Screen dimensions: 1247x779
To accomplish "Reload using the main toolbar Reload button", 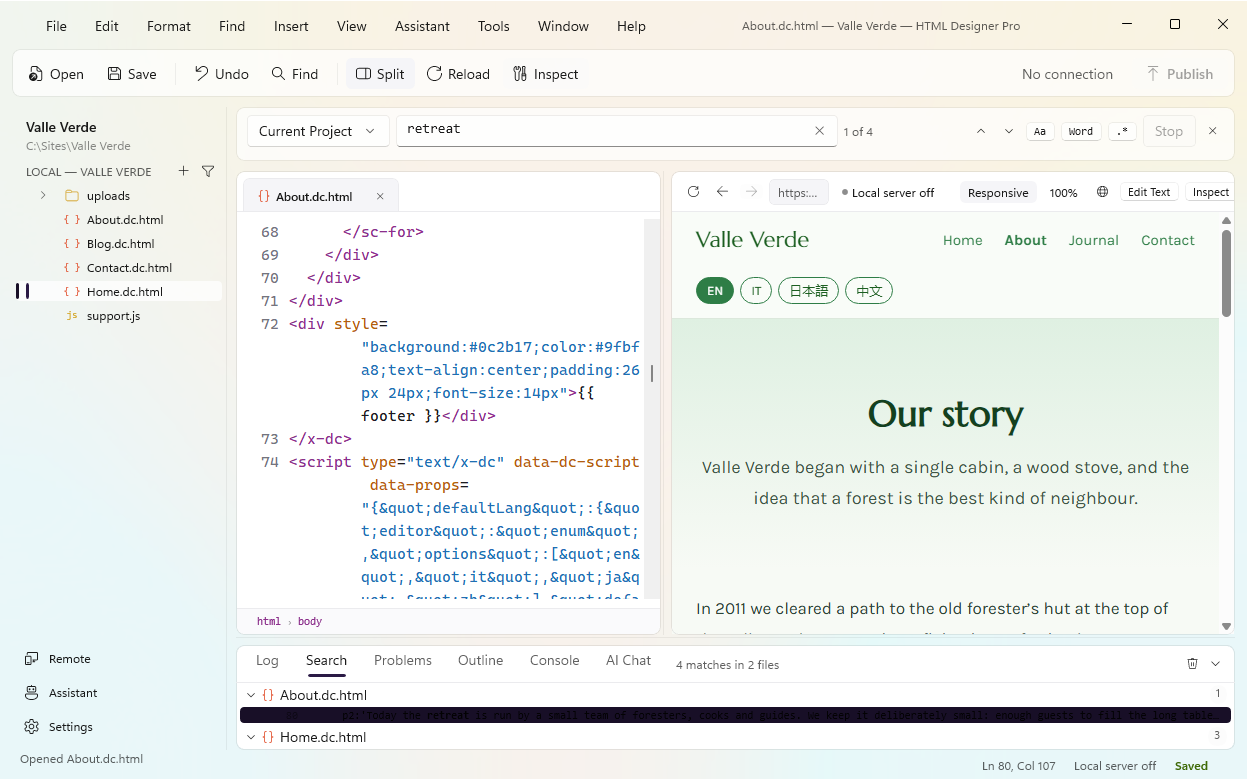I will pos(457,74).
